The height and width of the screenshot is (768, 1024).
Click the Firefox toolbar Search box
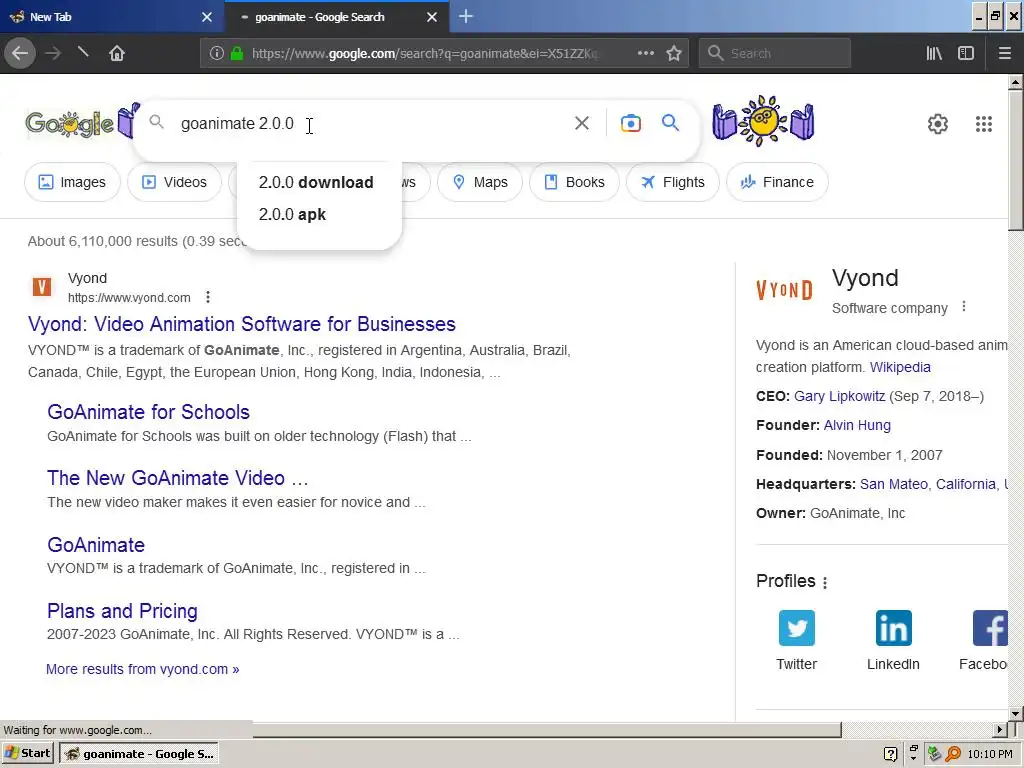pyautogui.click(x=775, y=53)
